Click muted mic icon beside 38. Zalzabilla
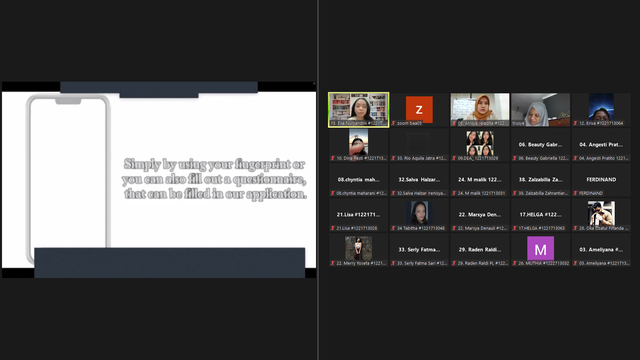 tap(515, 193)
